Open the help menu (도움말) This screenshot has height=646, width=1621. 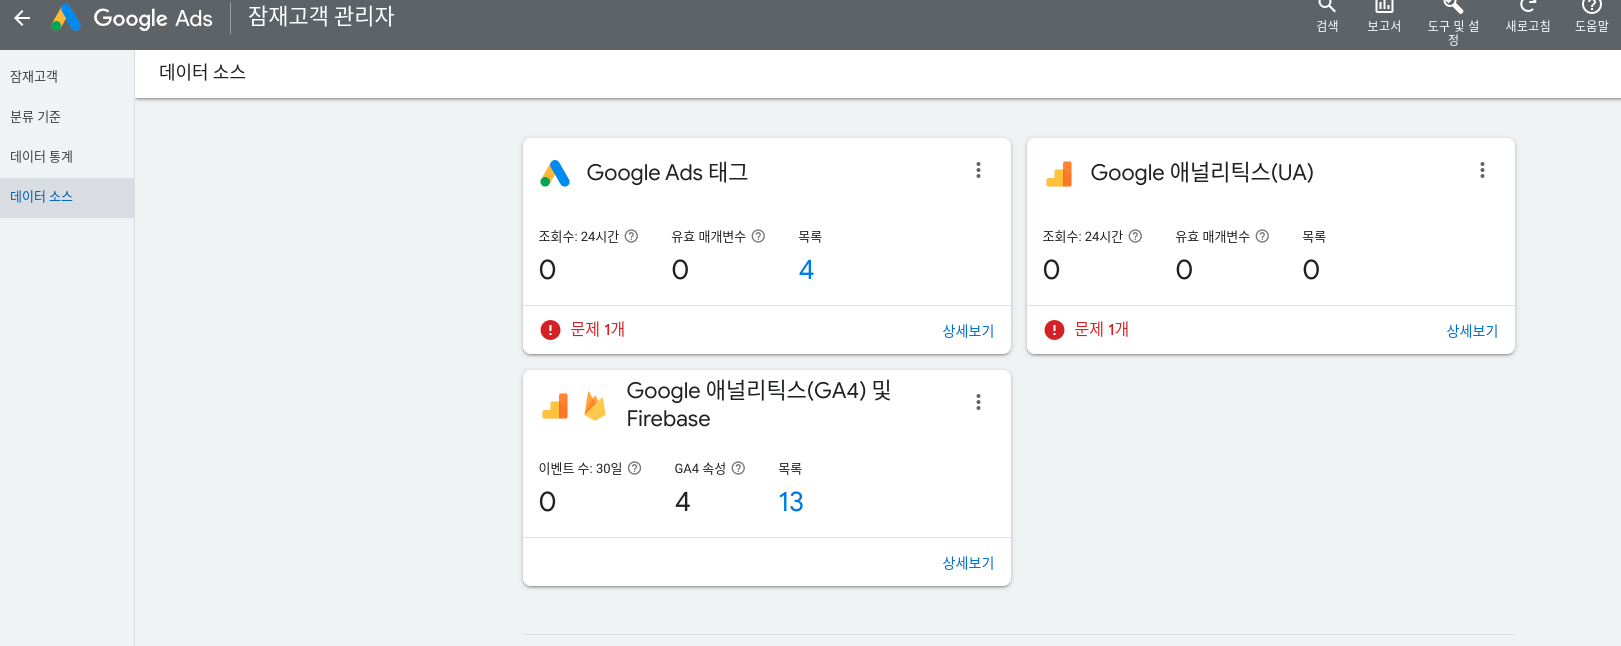[x=1592, y=15]
